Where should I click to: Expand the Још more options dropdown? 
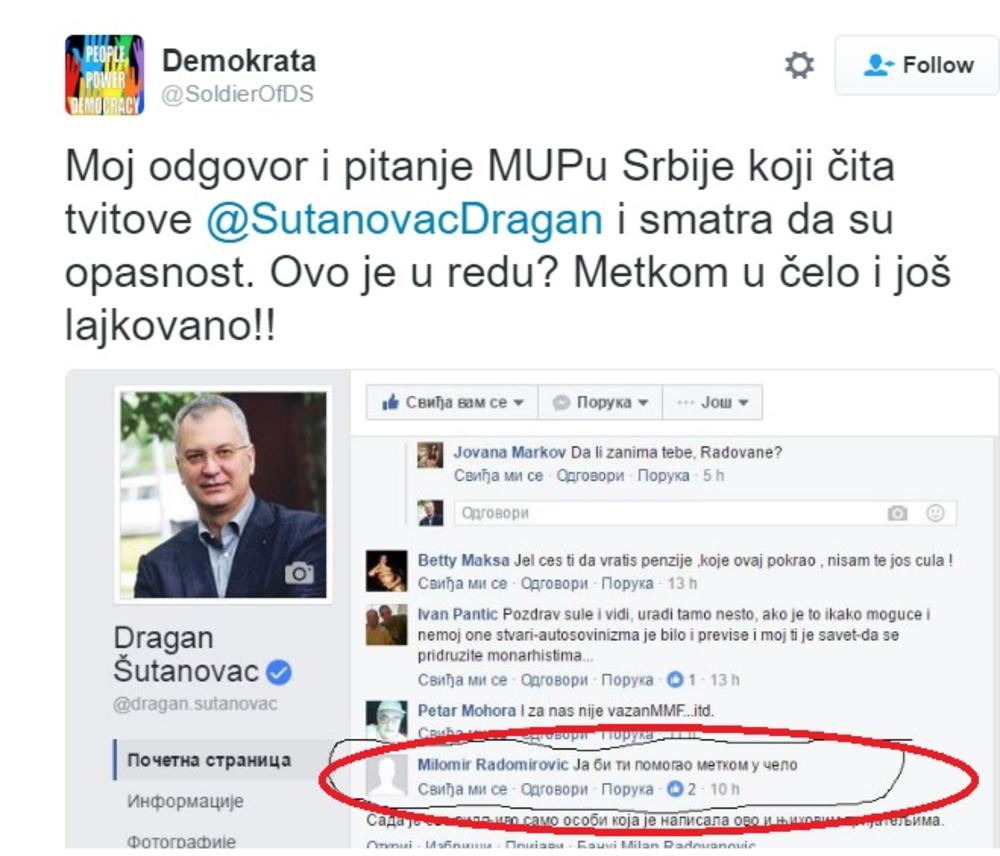click(x=712, y=402)
